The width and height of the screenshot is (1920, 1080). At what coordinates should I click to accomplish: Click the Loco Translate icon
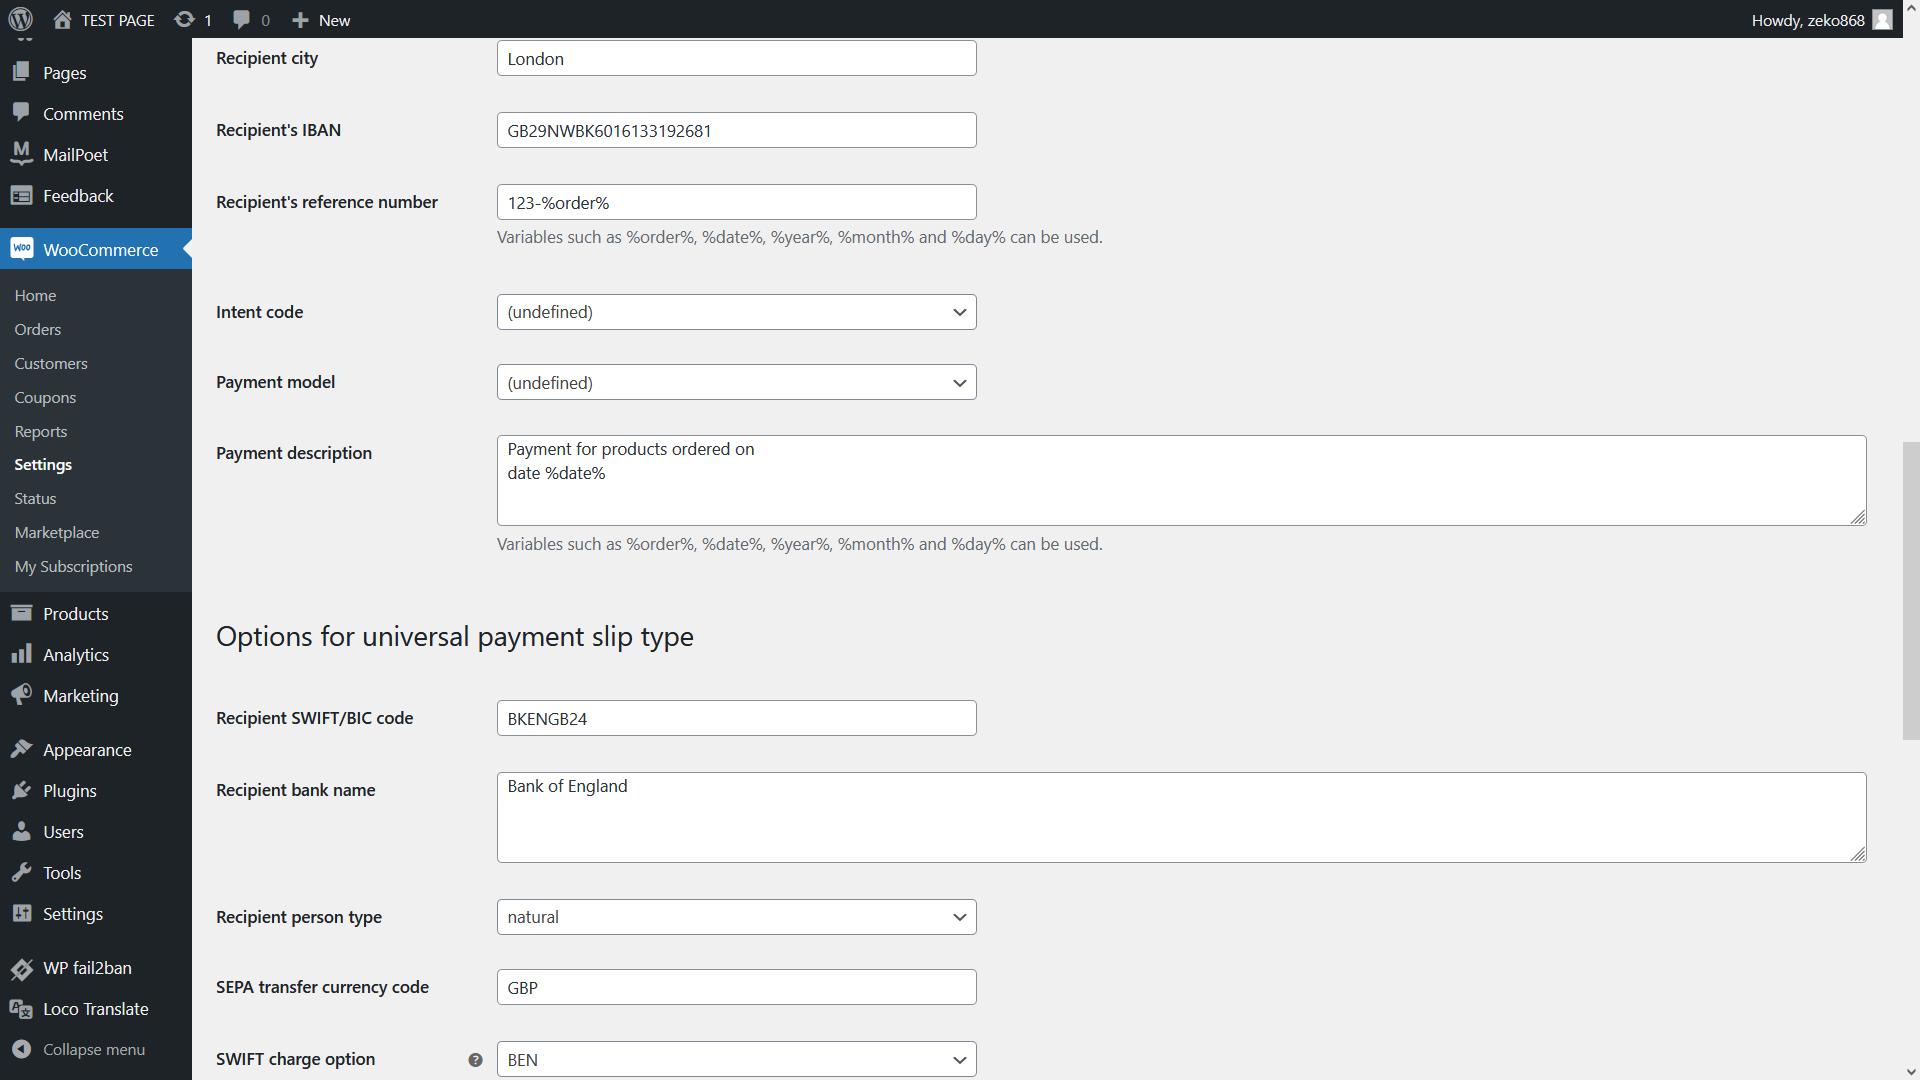21,1008
